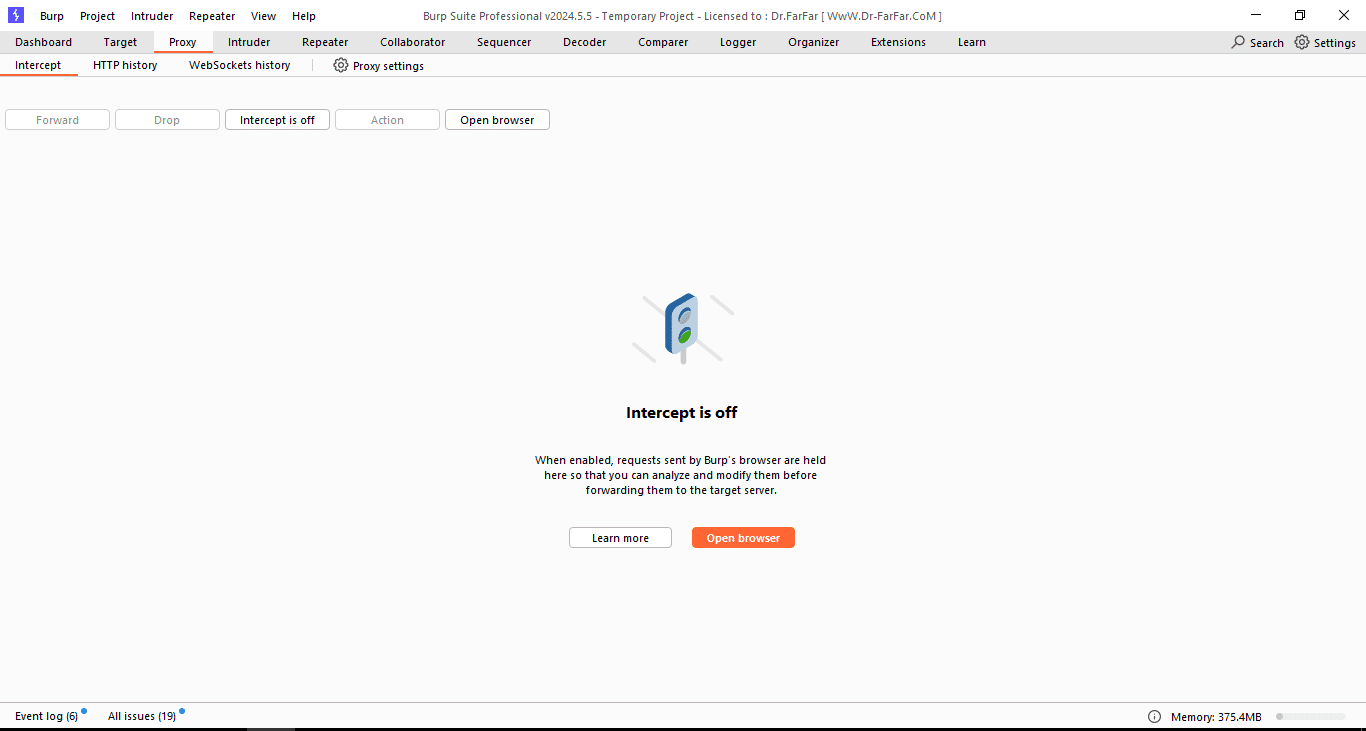The image size is (1366, 731).
Task: Click the traffic light illustration
Action: coord(683,328)
